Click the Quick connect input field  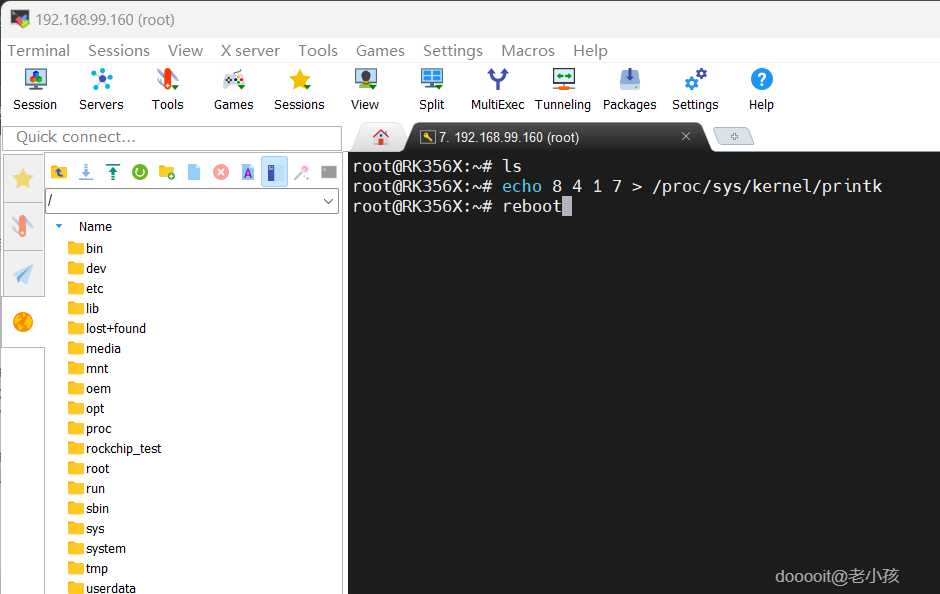(x=172, y=137)
